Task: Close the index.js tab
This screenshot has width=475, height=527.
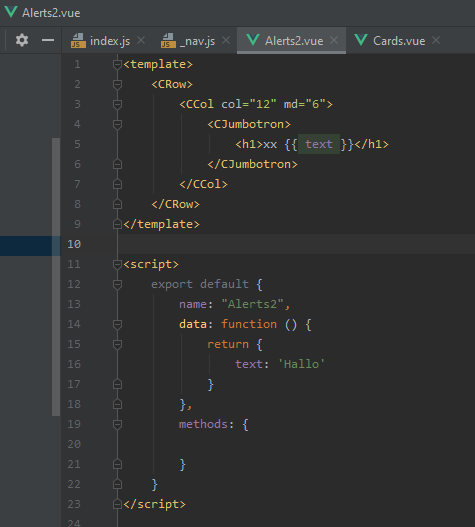Action: point(141,40)
